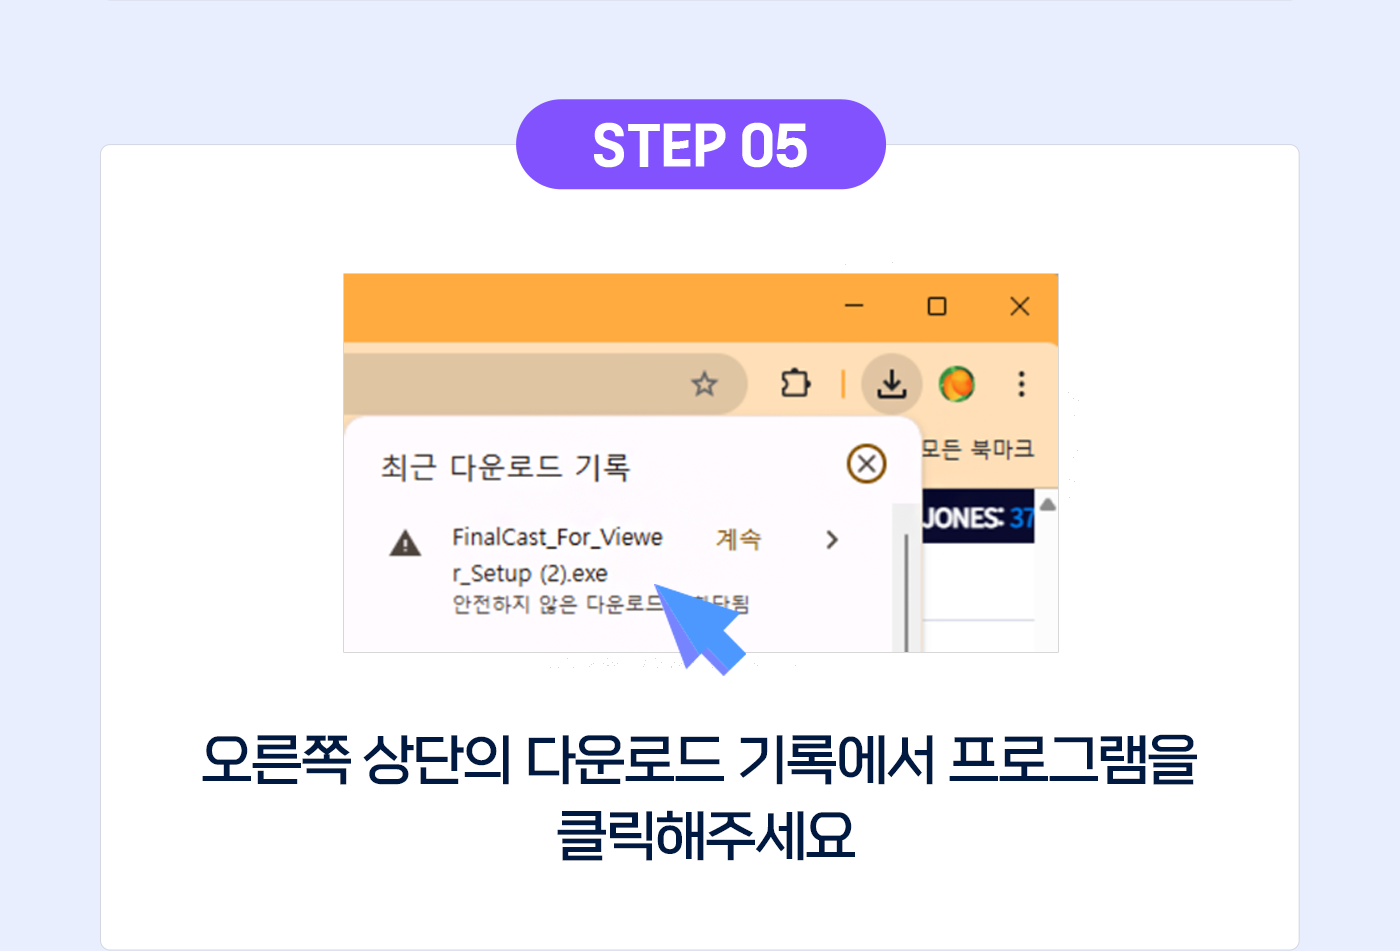Viewport: 1400px width, 951px height.
Task: Open the three-dot browser menu
Action: click(x=1021, y=384)
